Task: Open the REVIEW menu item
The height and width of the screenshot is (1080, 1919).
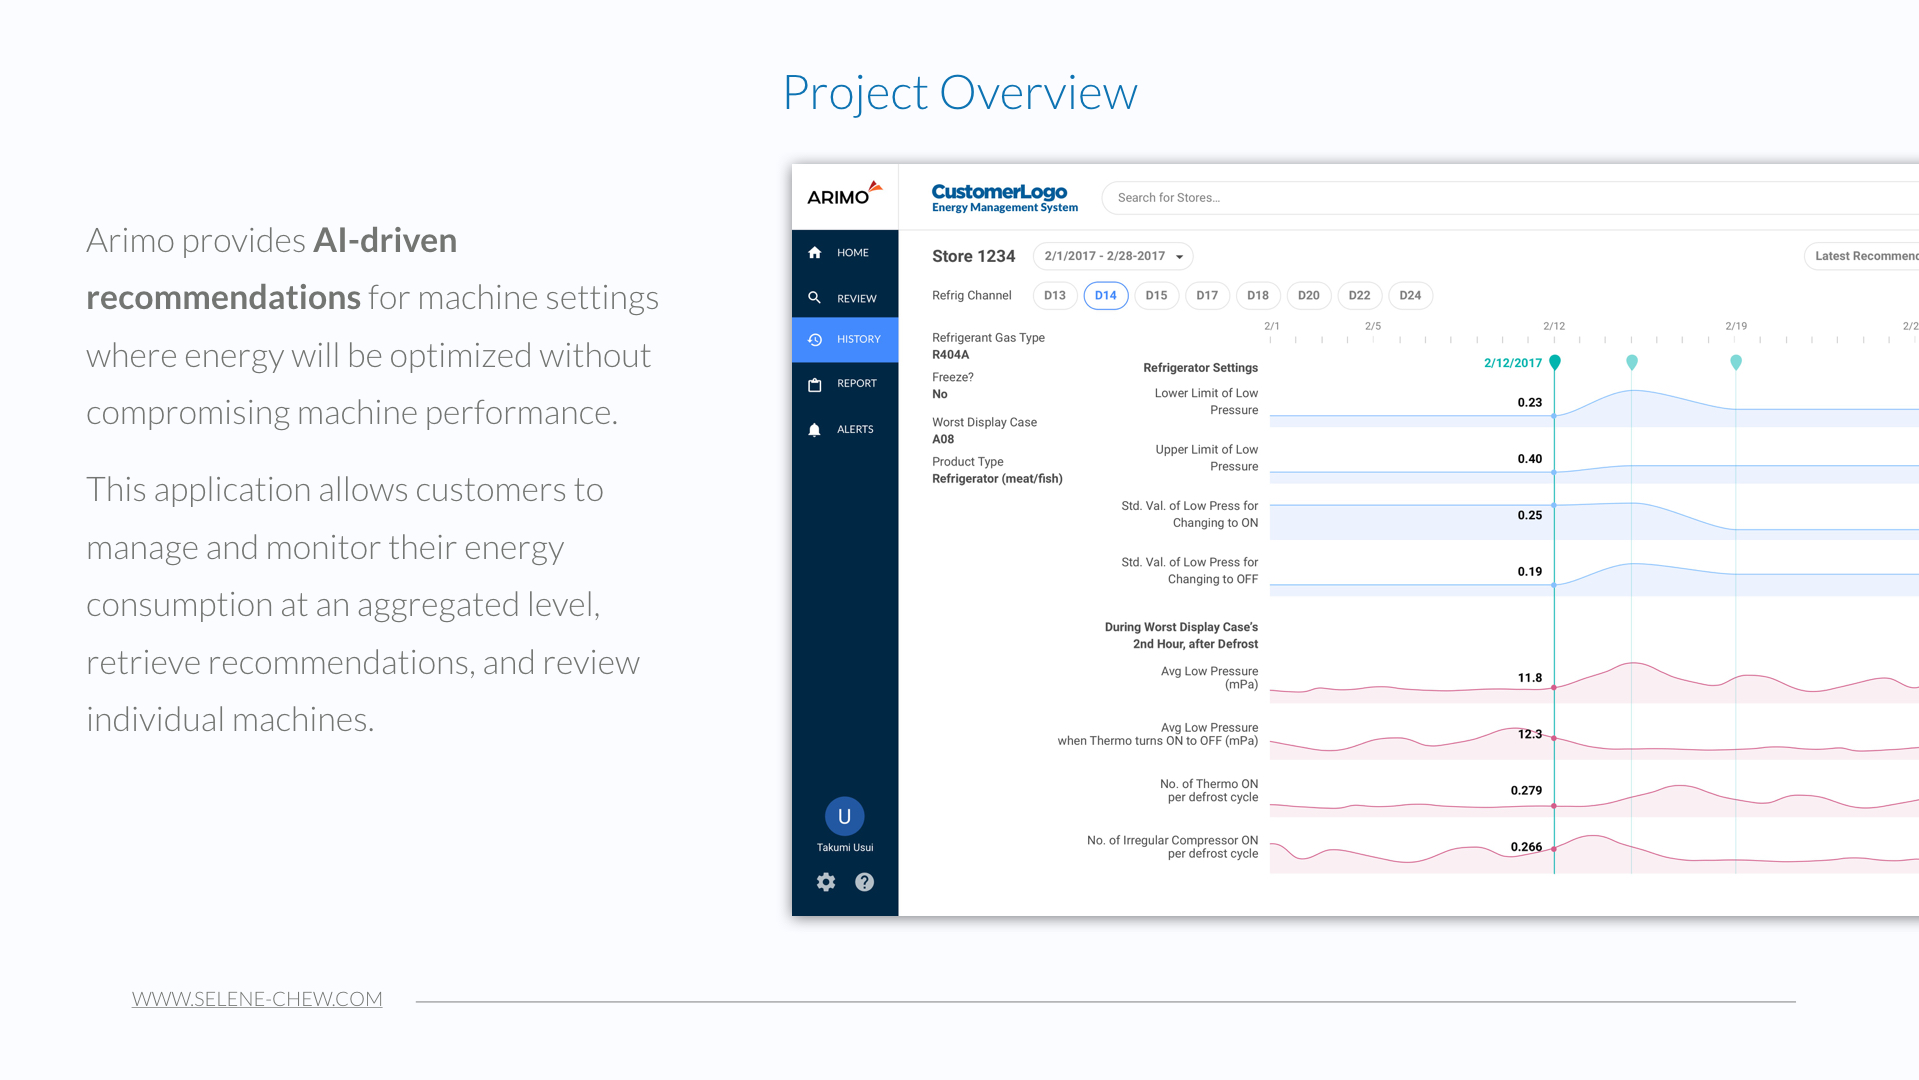Action: (x=845, y=298)
